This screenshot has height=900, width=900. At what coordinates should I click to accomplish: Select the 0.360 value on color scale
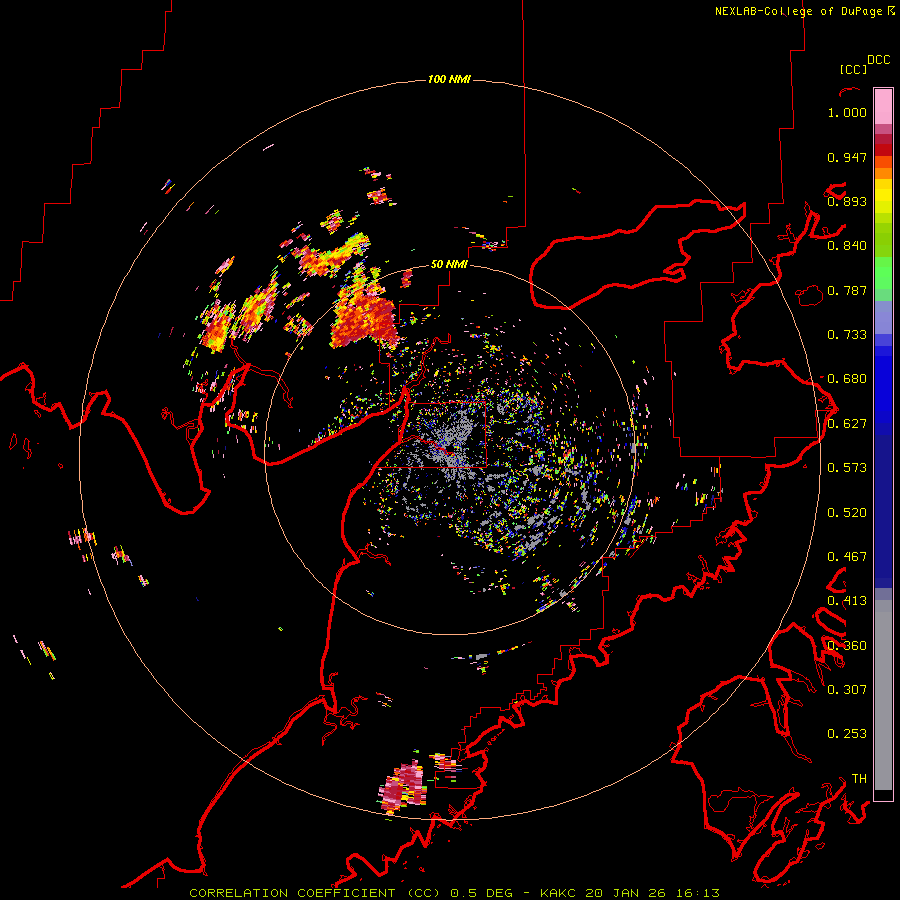pyautogui.click(x=847, y=646)
